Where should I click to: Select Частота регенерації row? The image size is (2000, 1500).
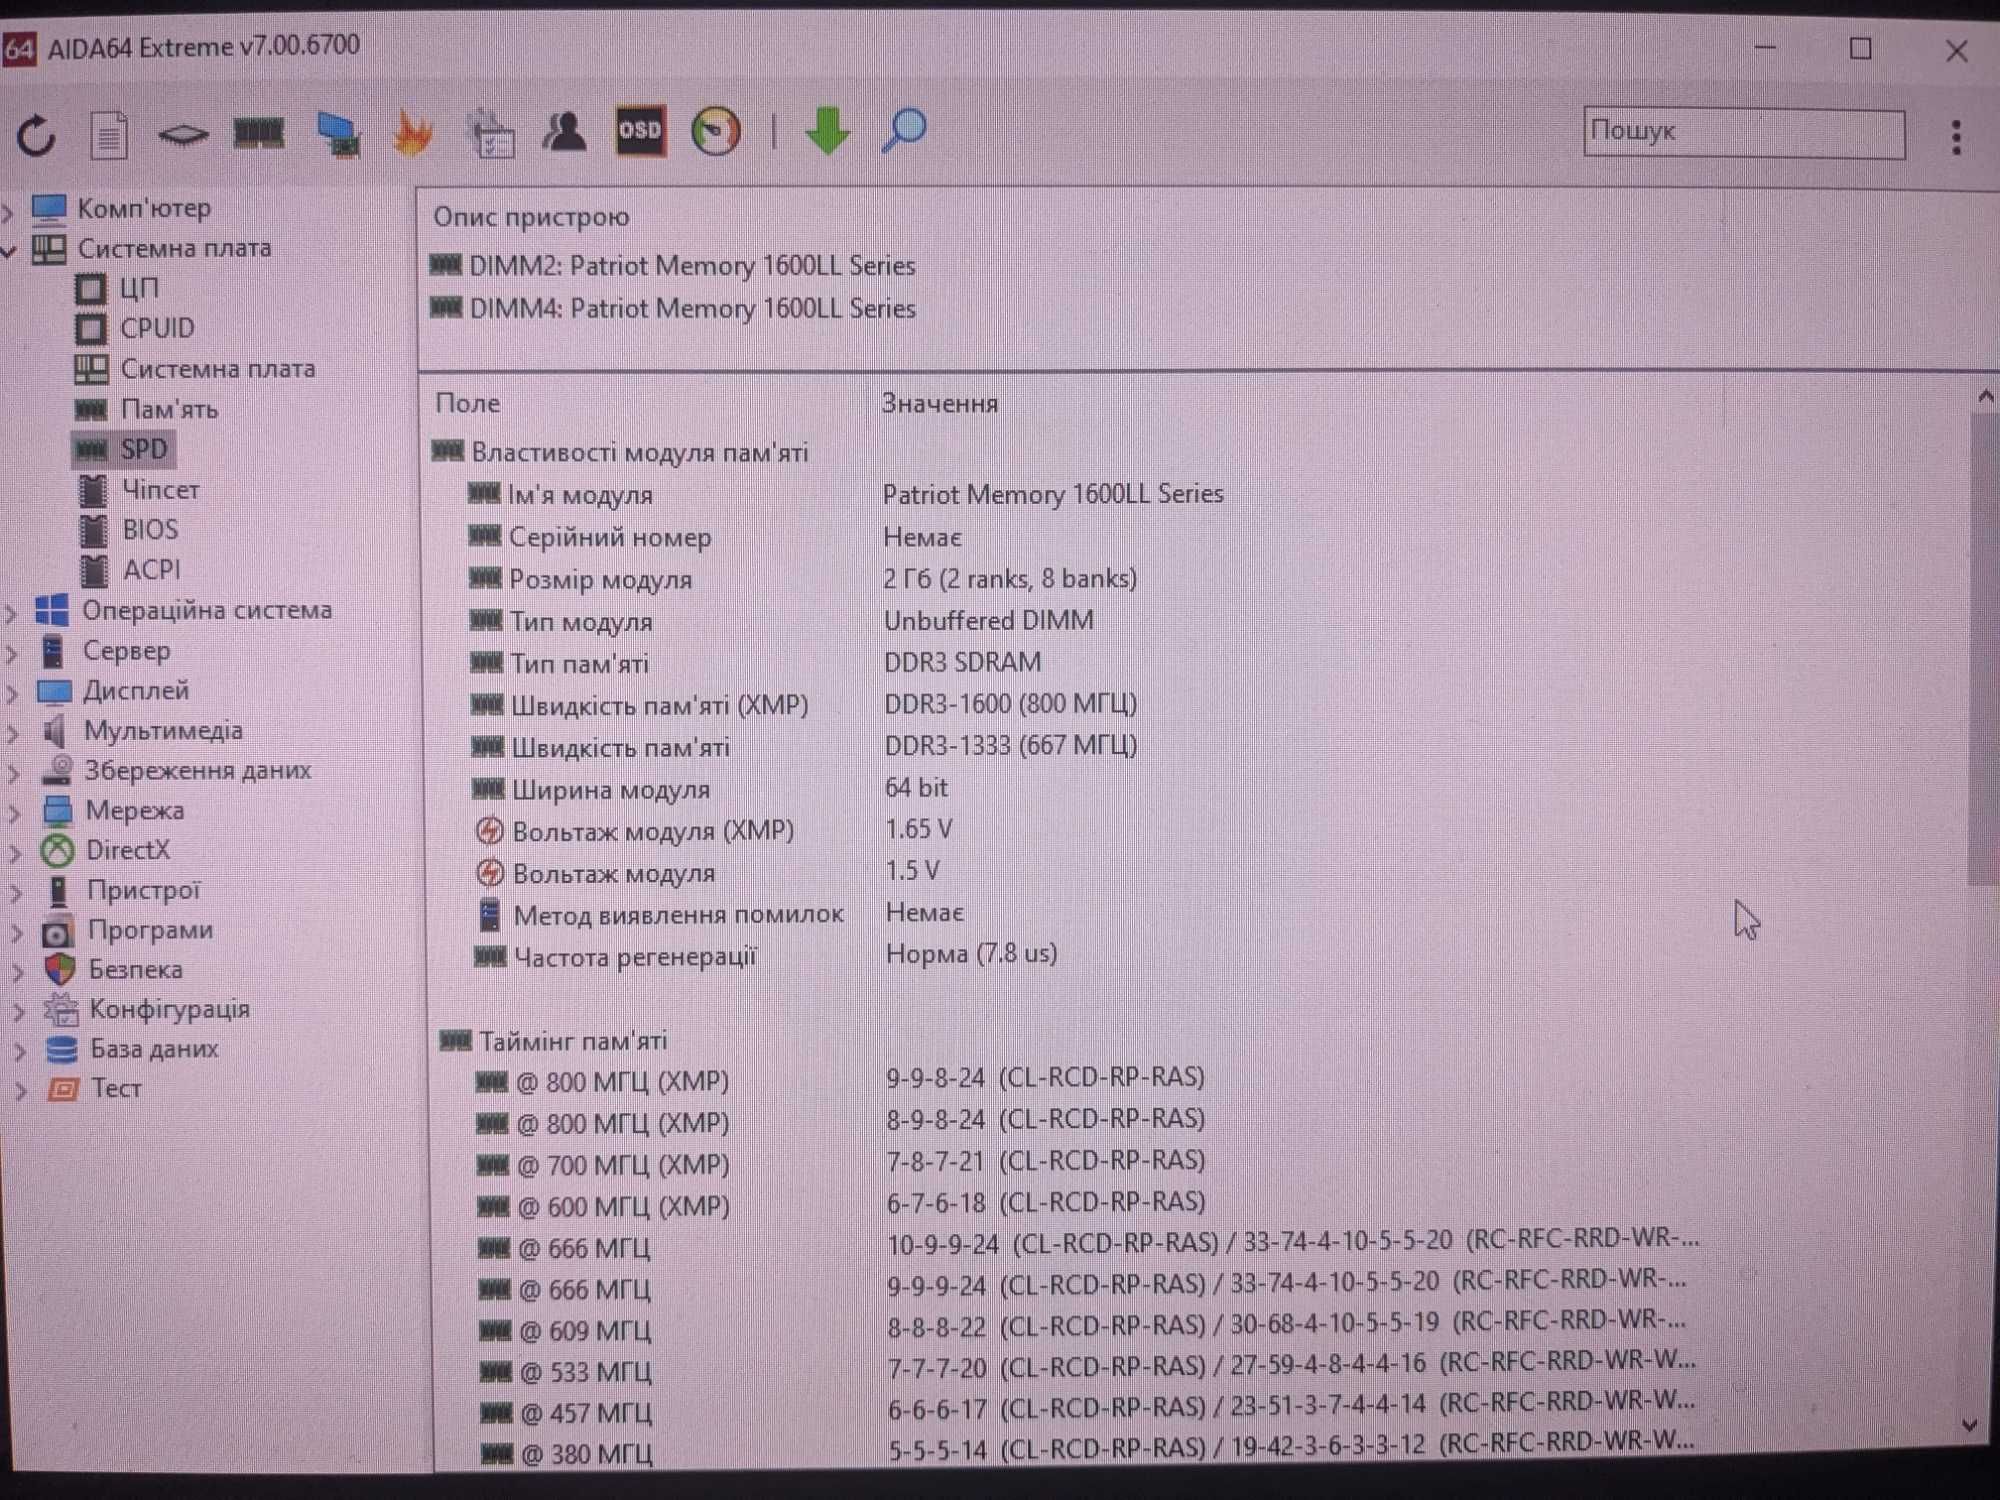(766, 956)
